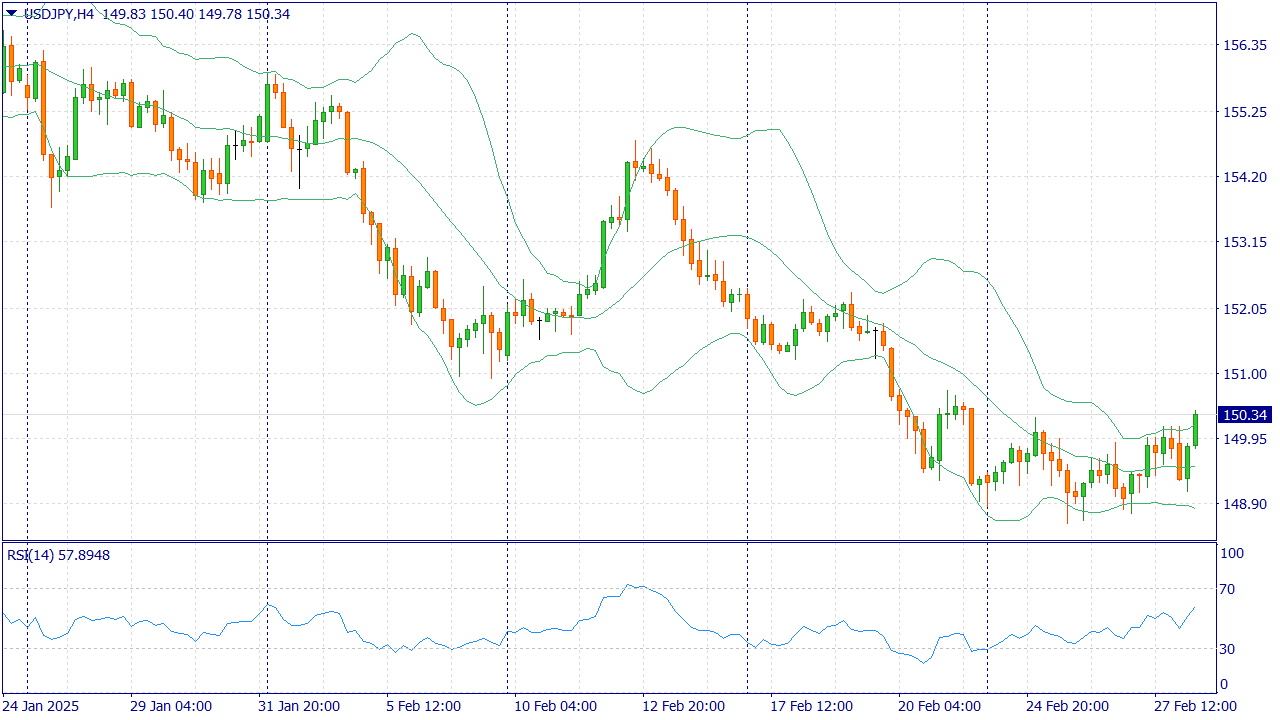Click the 12 Feb 20:00 time axis label
The image size is (1280, 720).
pos(683,706)
